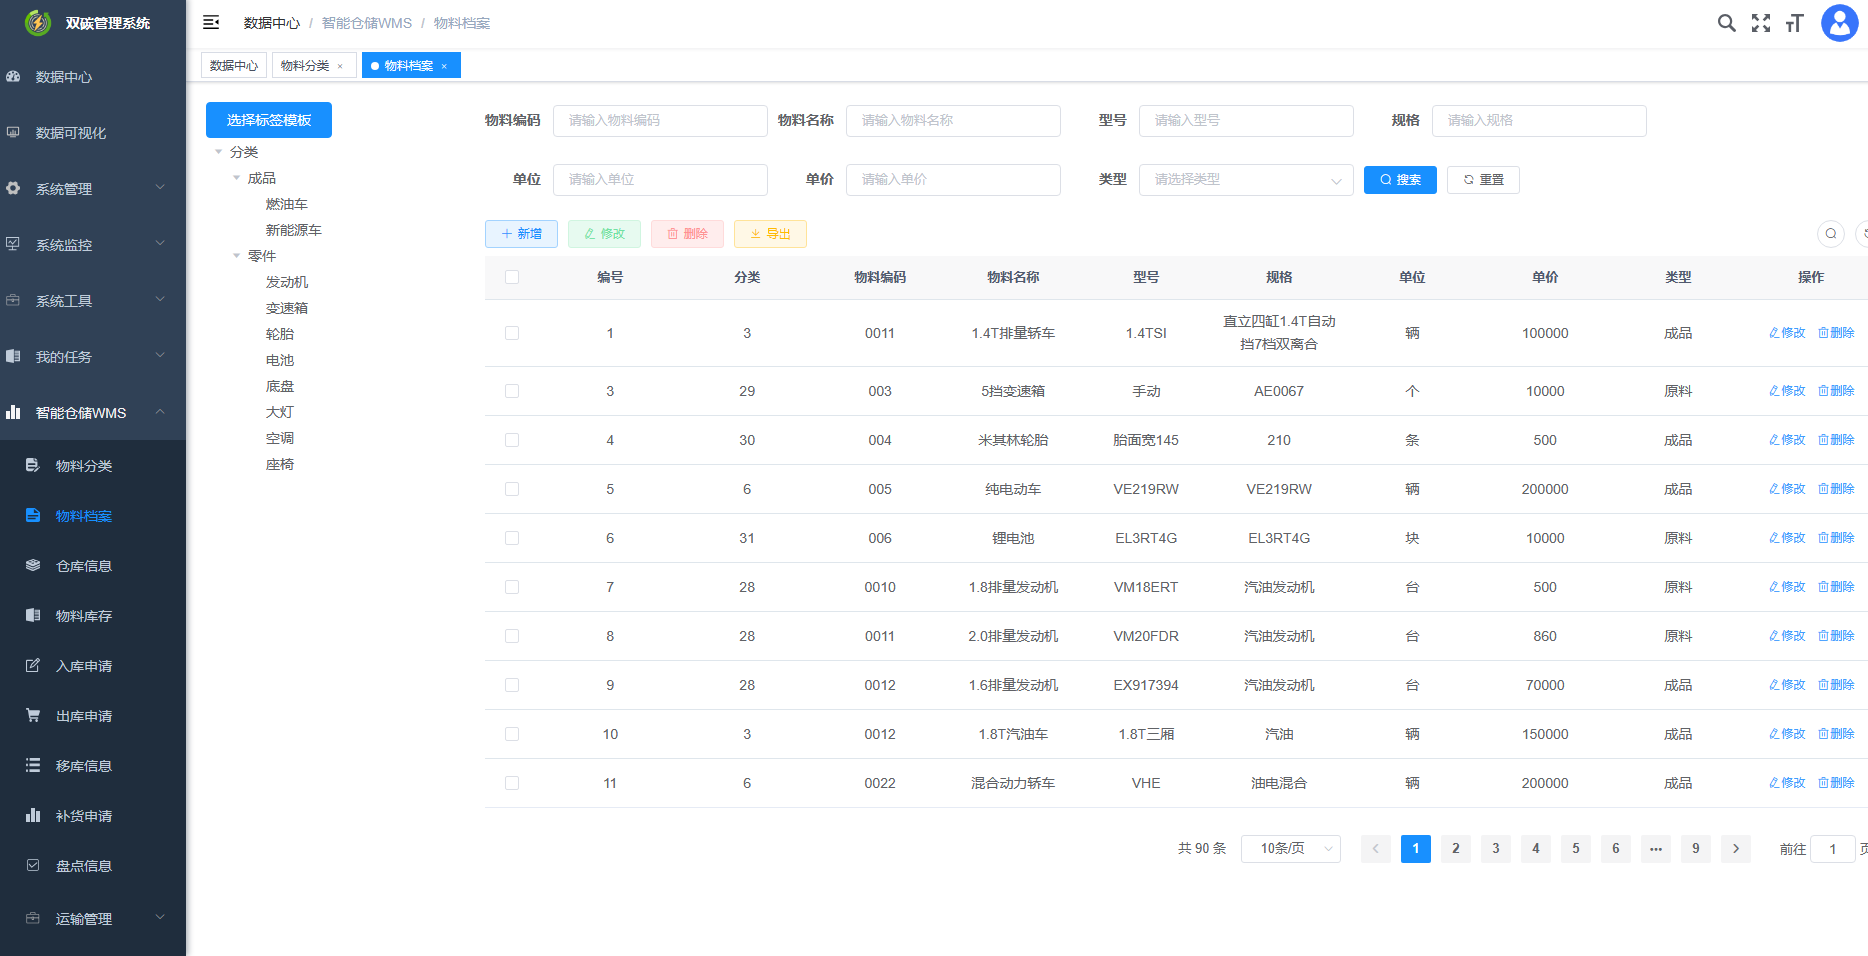Toggle search panel with round magnifier icon
Screen dimensions: 1868x956
tap(1831, 234)
